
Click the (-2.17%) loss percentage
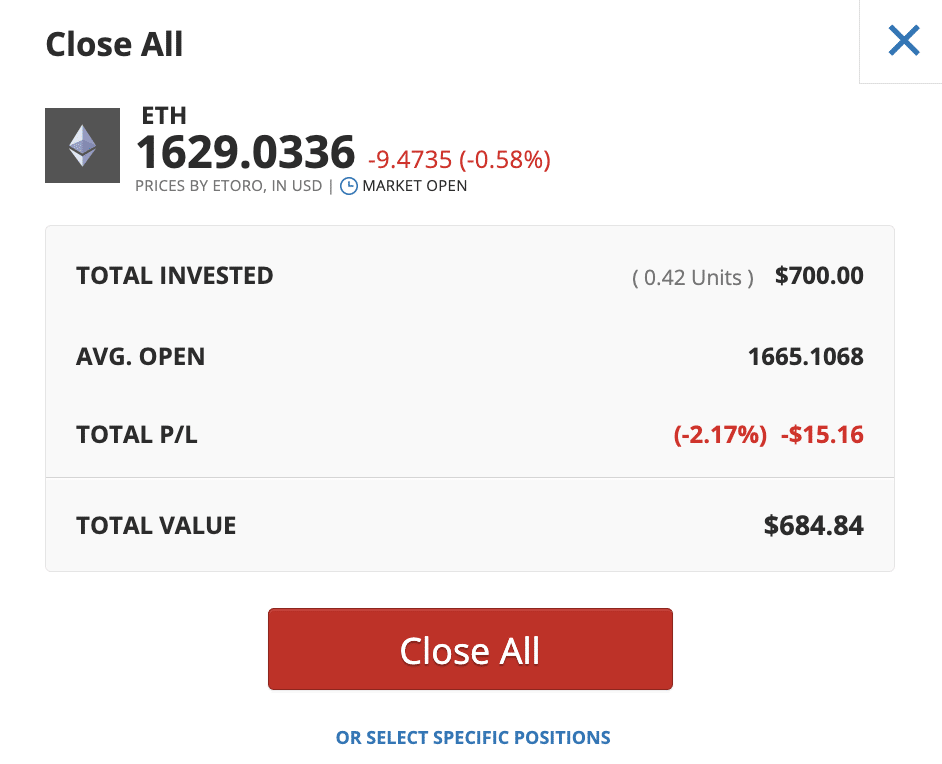point(720,435)
